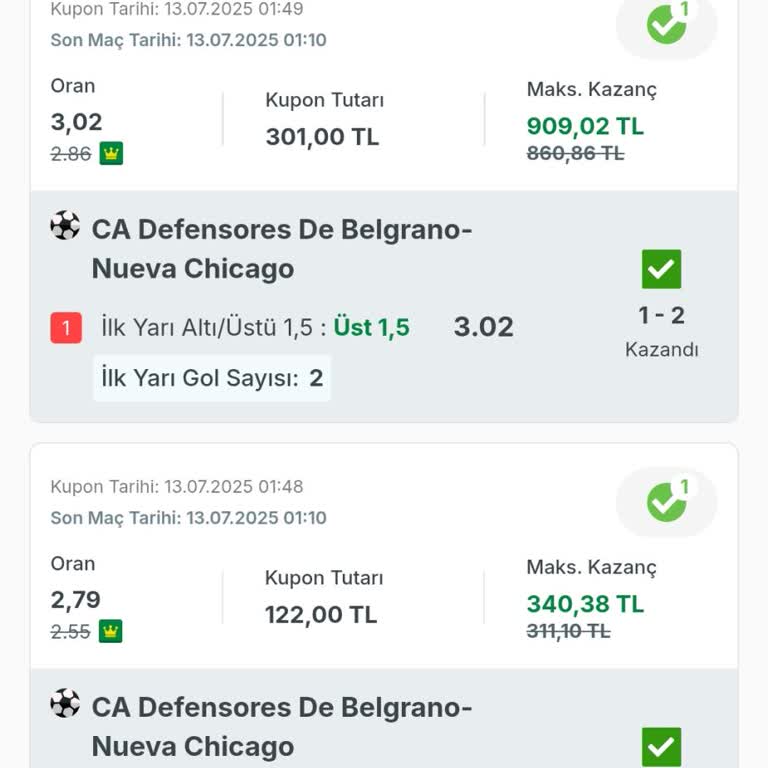Click the won-status badge on the 301,00 TL coupon
This screenshot has height=768, width=768.
tap(666, 24)
